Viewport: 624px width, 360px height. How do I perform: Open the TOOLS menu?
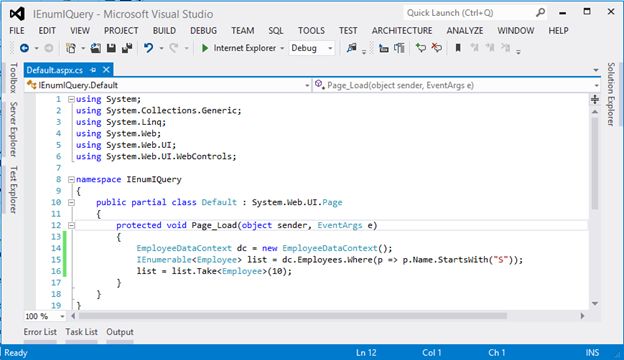point(311,31)
